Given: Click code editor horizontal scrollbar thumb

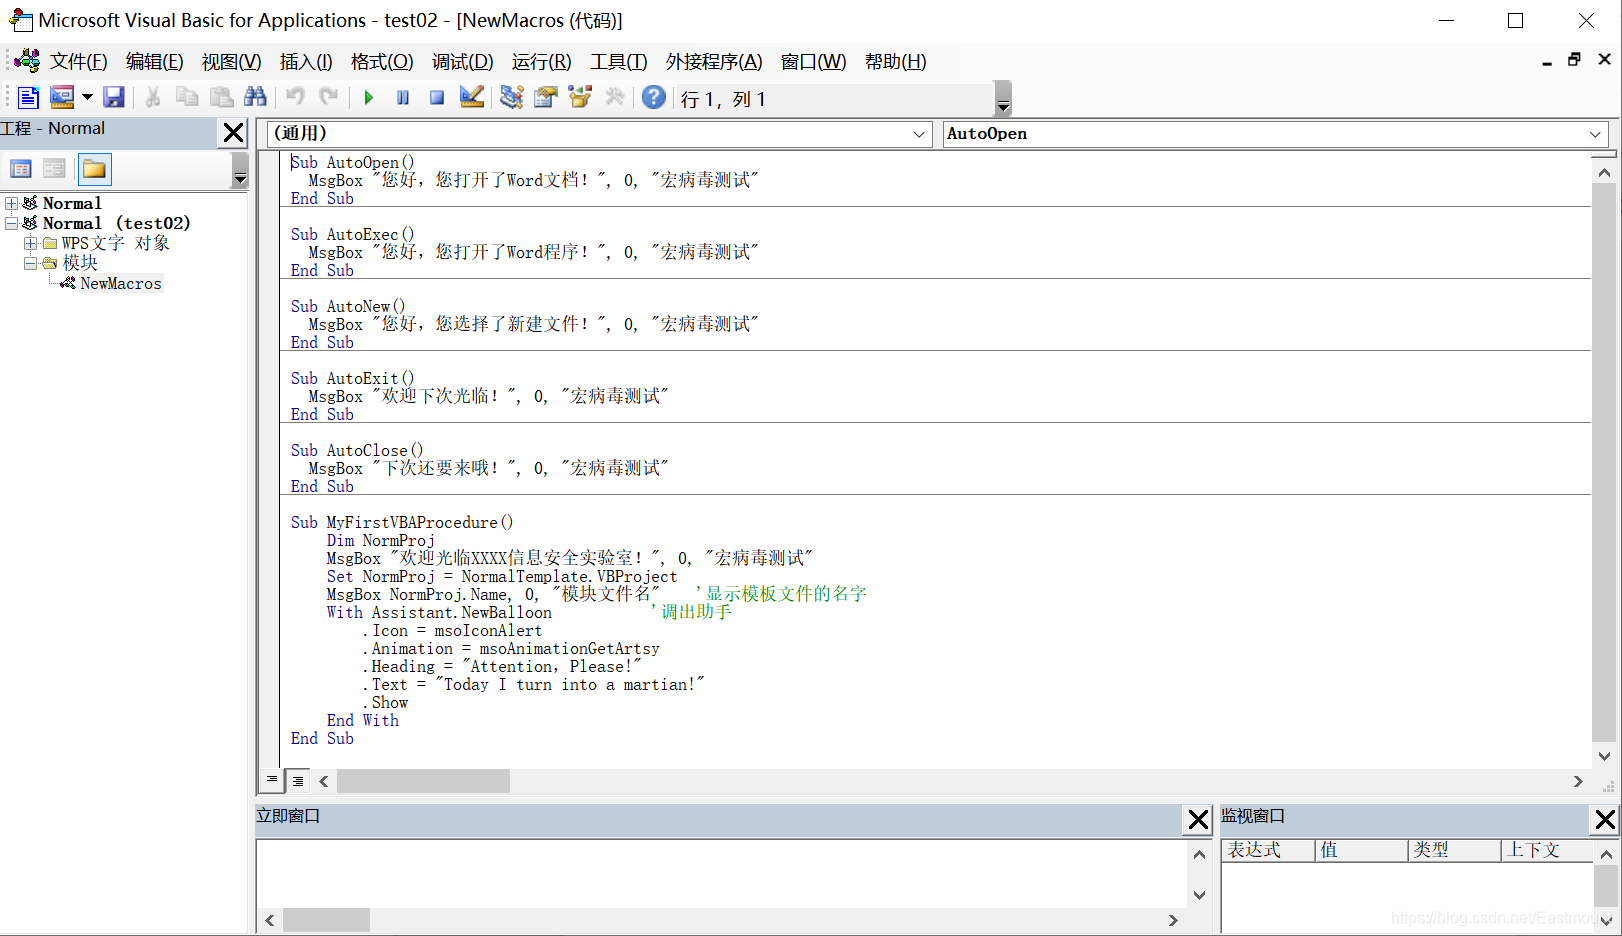Looking at the screenshot, I should [423, 781].
